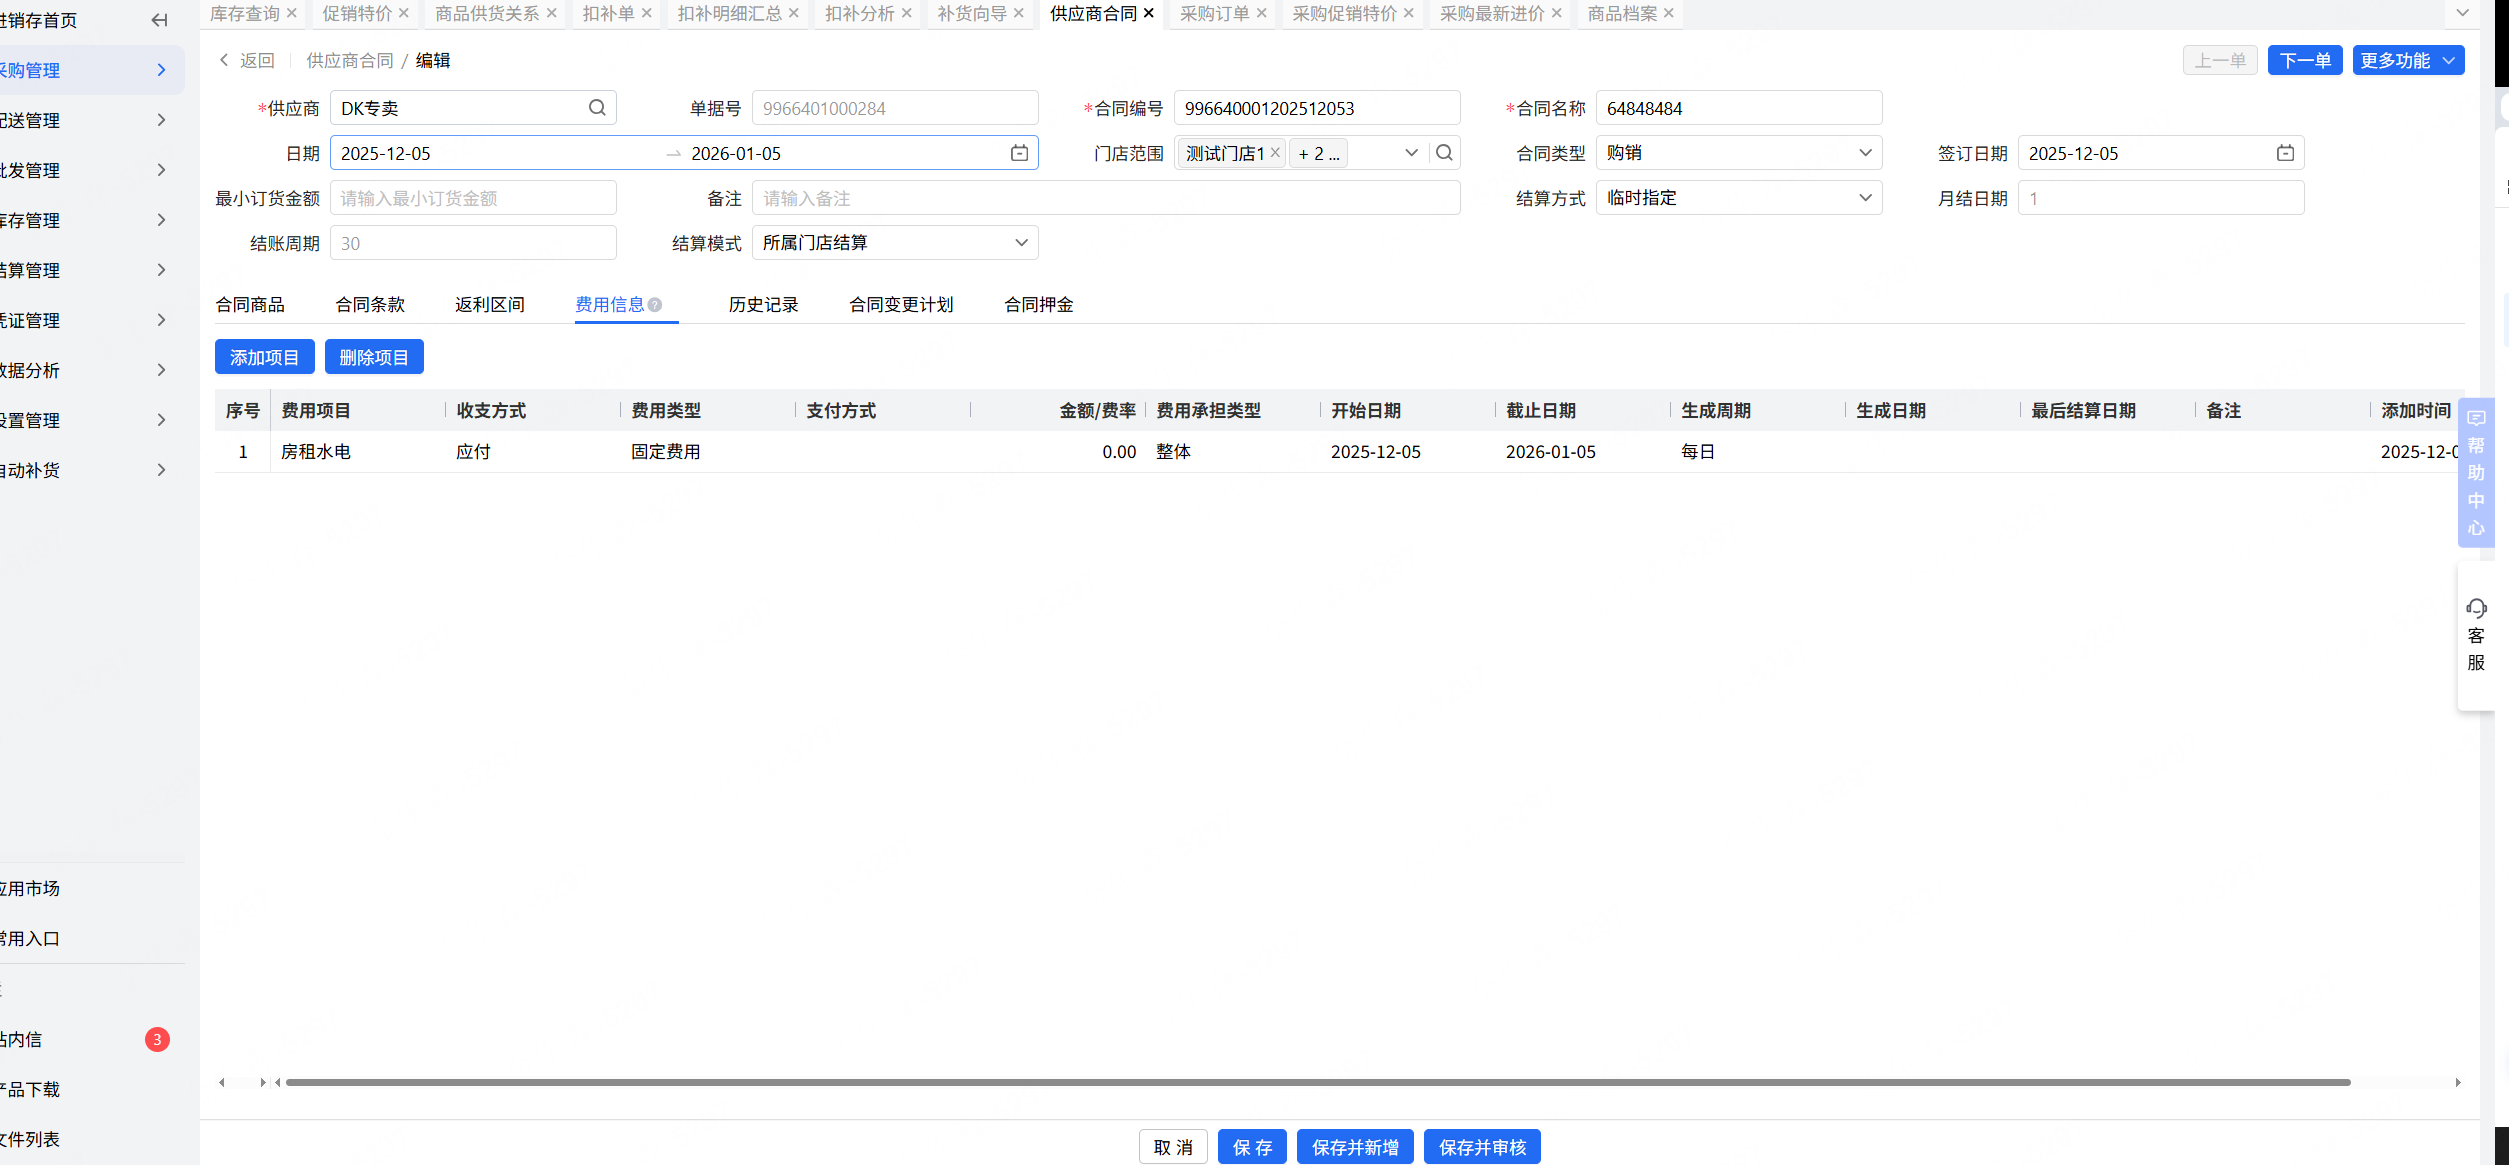Open the 更多功能 dropdown button
This screenshot has width=2509, height=1165.
pos(2407,61)
